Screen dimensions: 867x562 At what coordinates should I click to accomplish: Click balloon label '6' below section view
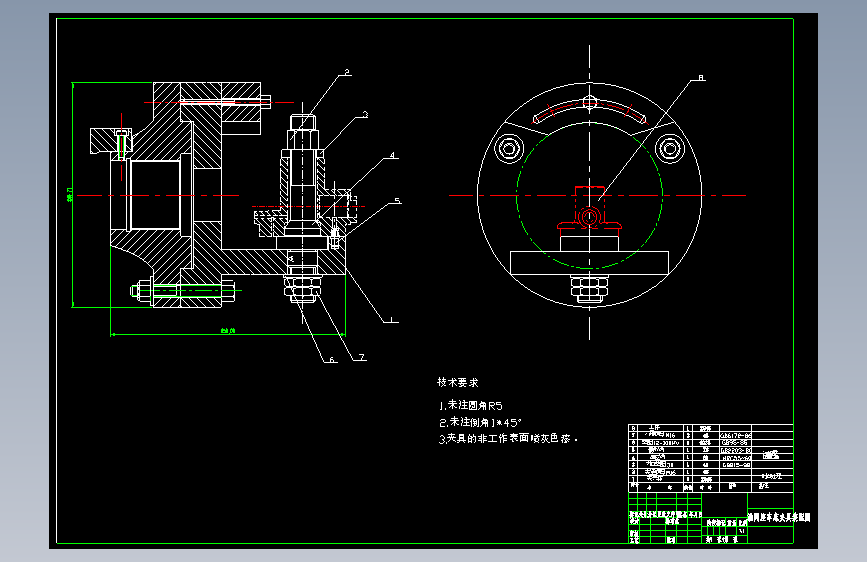(x=332, y=360)
